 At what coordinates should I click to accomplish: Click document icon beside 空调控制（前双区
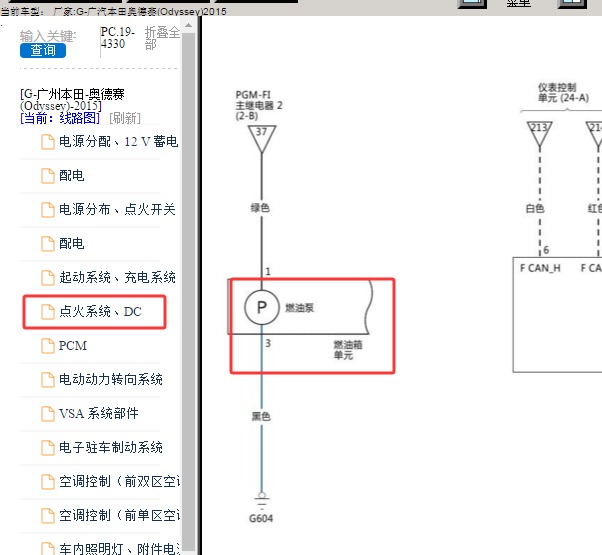click(x=48, y=481)
